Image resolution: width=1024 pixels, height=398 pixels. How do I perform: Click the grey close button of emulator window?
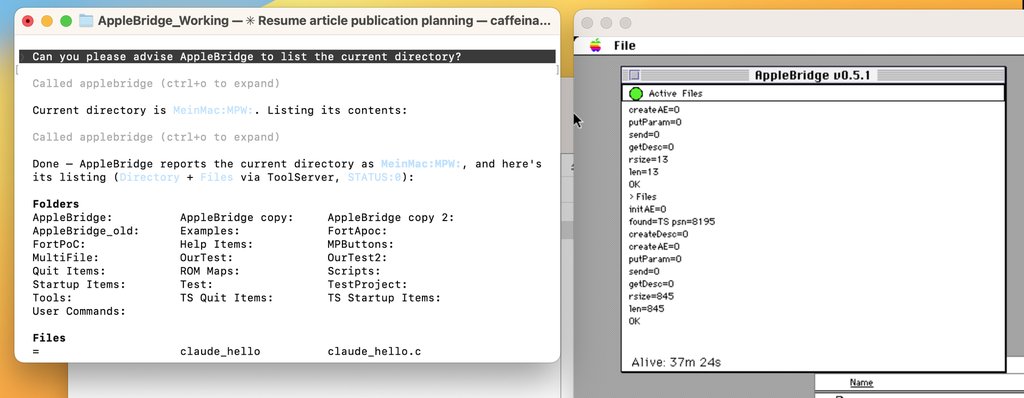[586, 23]
